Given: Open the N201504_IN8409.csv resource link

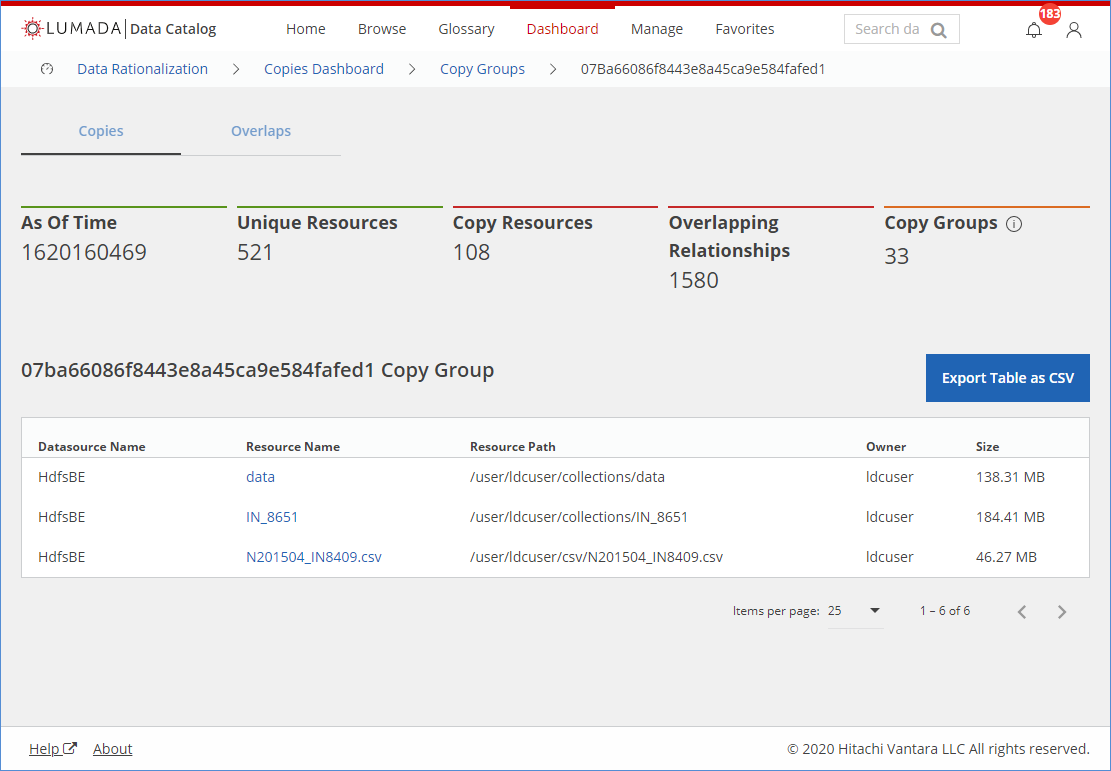Looking at the screenshot, I should coord(312,557).
